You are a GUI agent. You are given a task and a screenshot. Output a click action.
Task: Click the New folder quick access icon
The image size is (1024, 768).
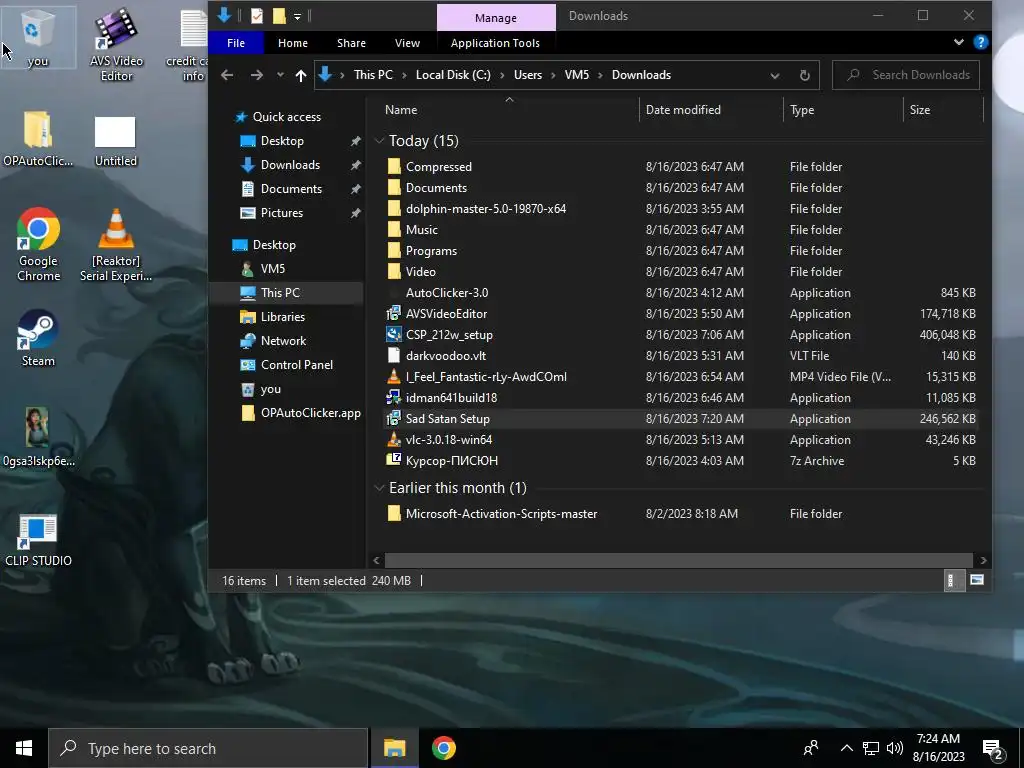279,15
